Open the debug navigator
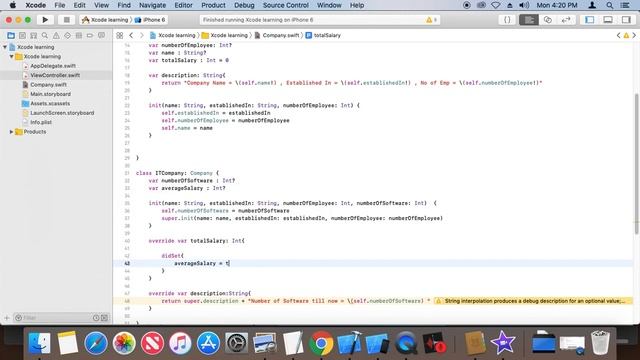640x360 pixels. point(79,36)
